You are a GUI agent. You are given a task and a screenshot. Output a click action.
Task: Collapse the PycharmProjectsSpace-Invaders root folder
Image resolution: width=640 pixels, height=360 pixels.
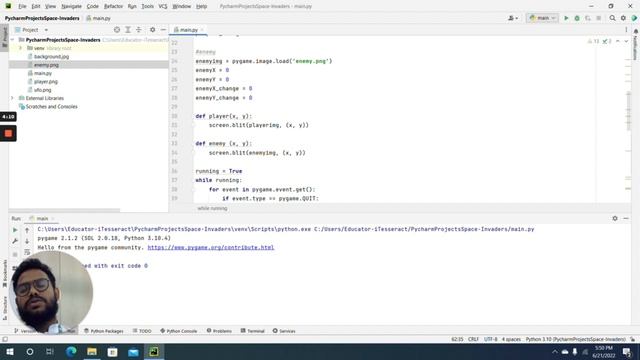[13, 40]
